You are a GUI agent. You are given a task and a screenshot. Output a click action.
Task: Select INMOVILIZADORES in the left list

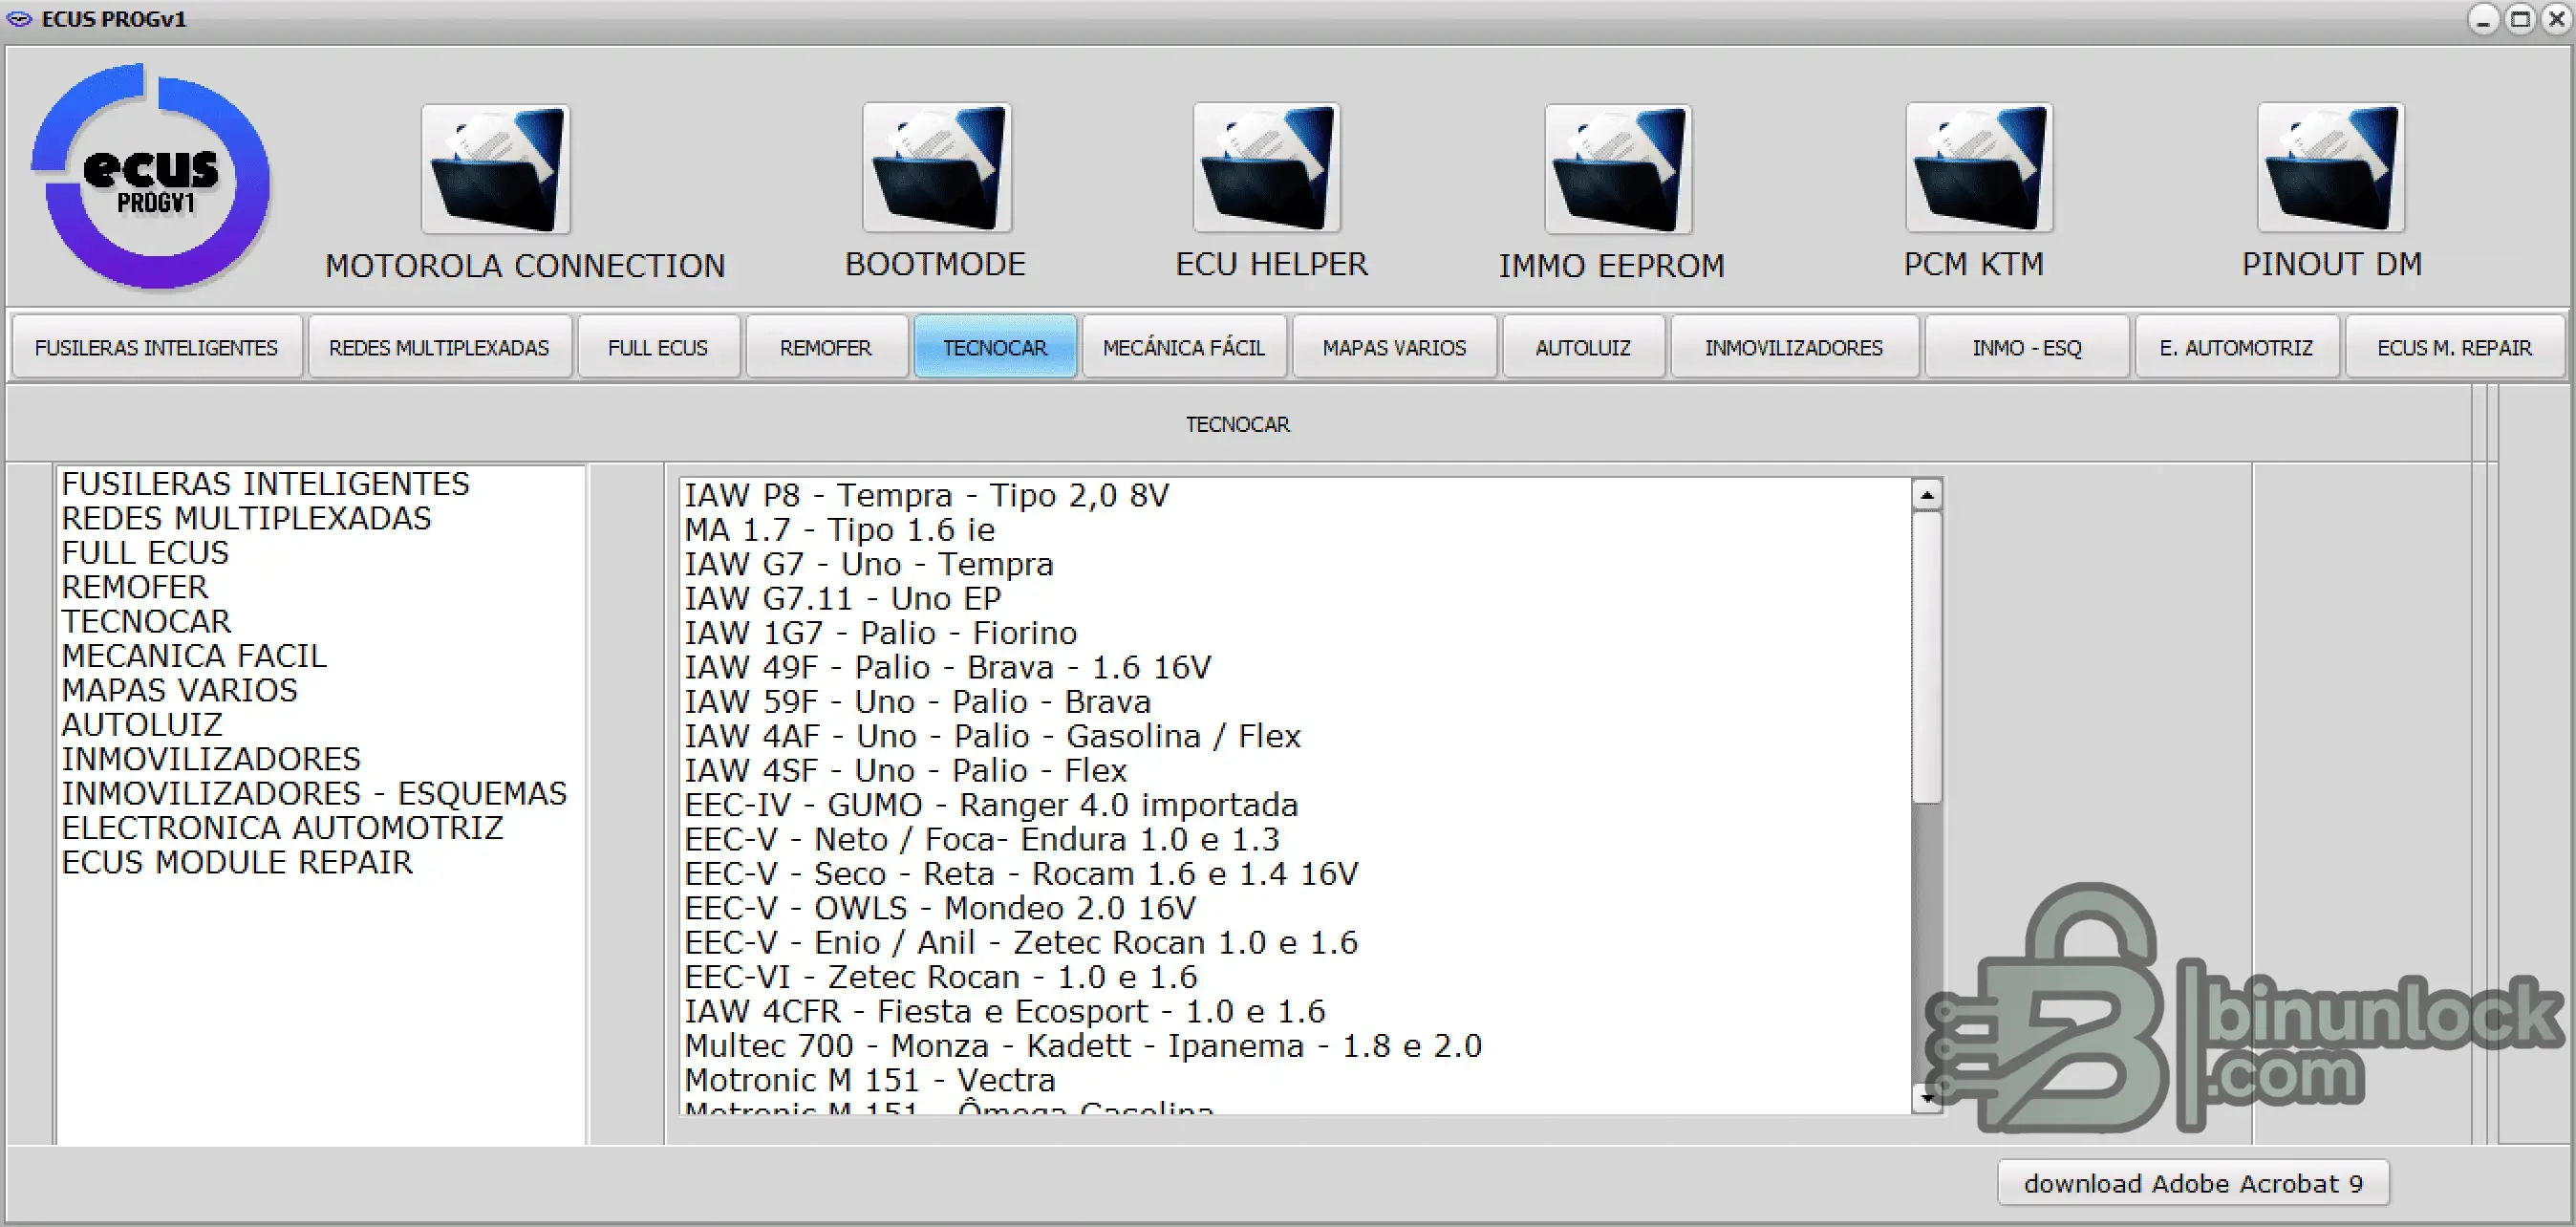(211, 759)
